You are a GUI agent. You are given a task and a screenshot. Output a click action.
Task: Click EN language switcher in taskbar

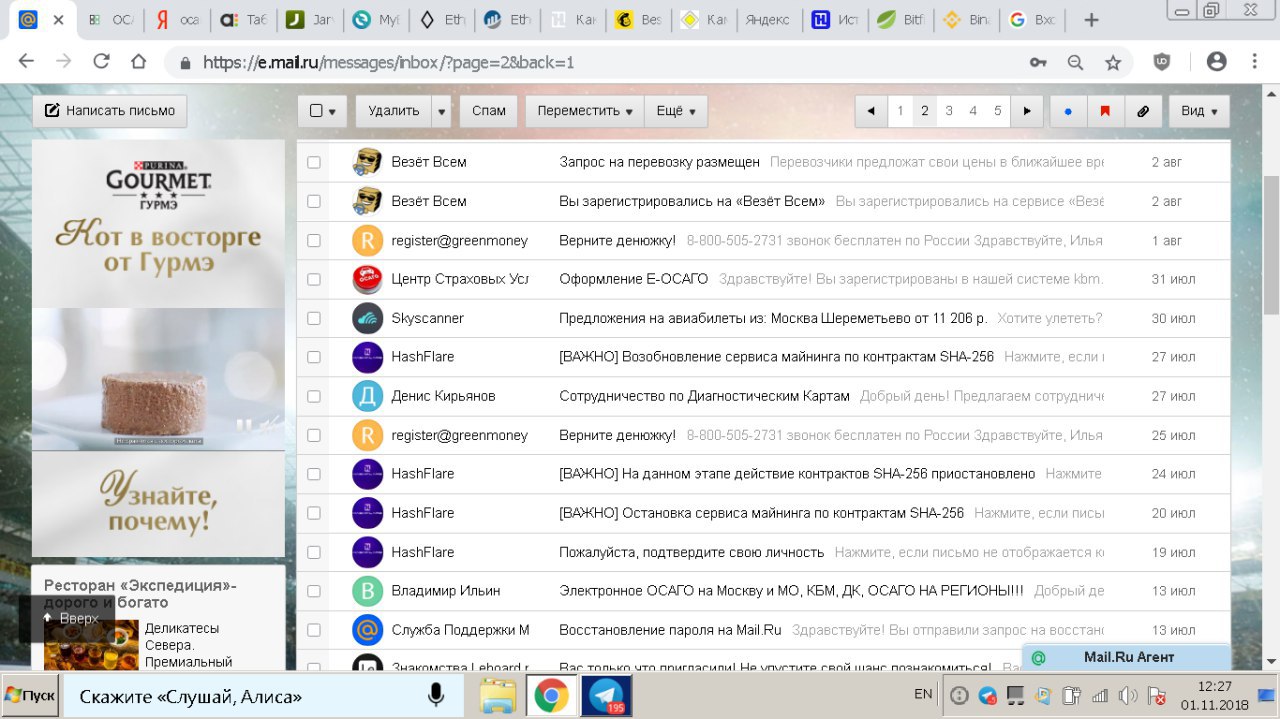coord(923,694)
